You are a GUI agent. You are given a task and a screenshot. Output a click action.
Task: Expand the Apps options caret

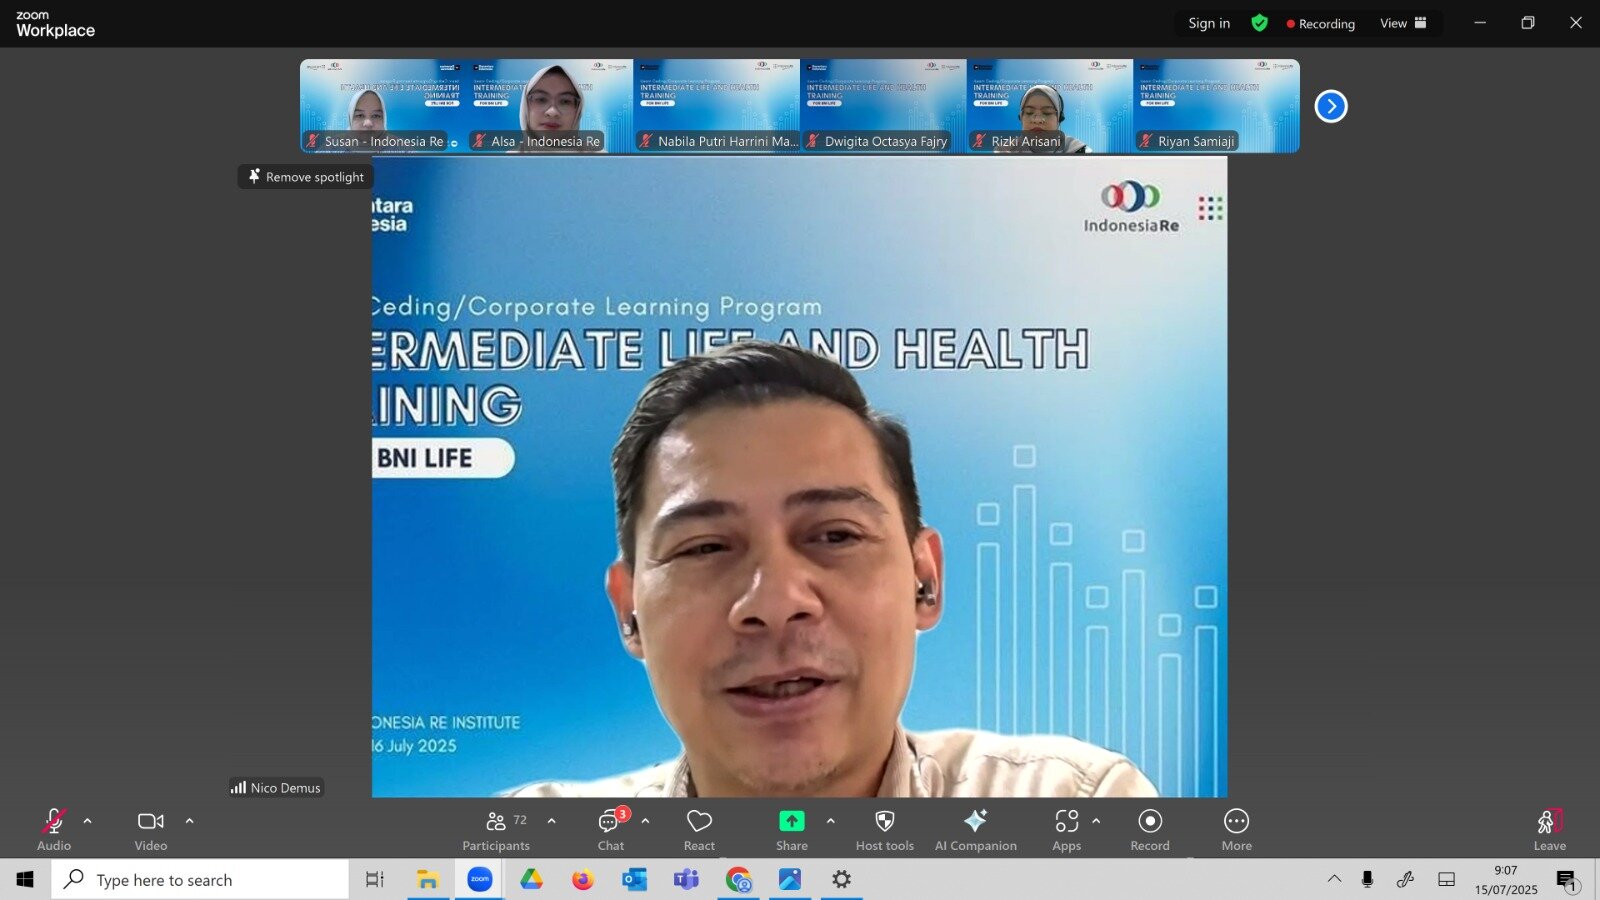point(1097,821)
